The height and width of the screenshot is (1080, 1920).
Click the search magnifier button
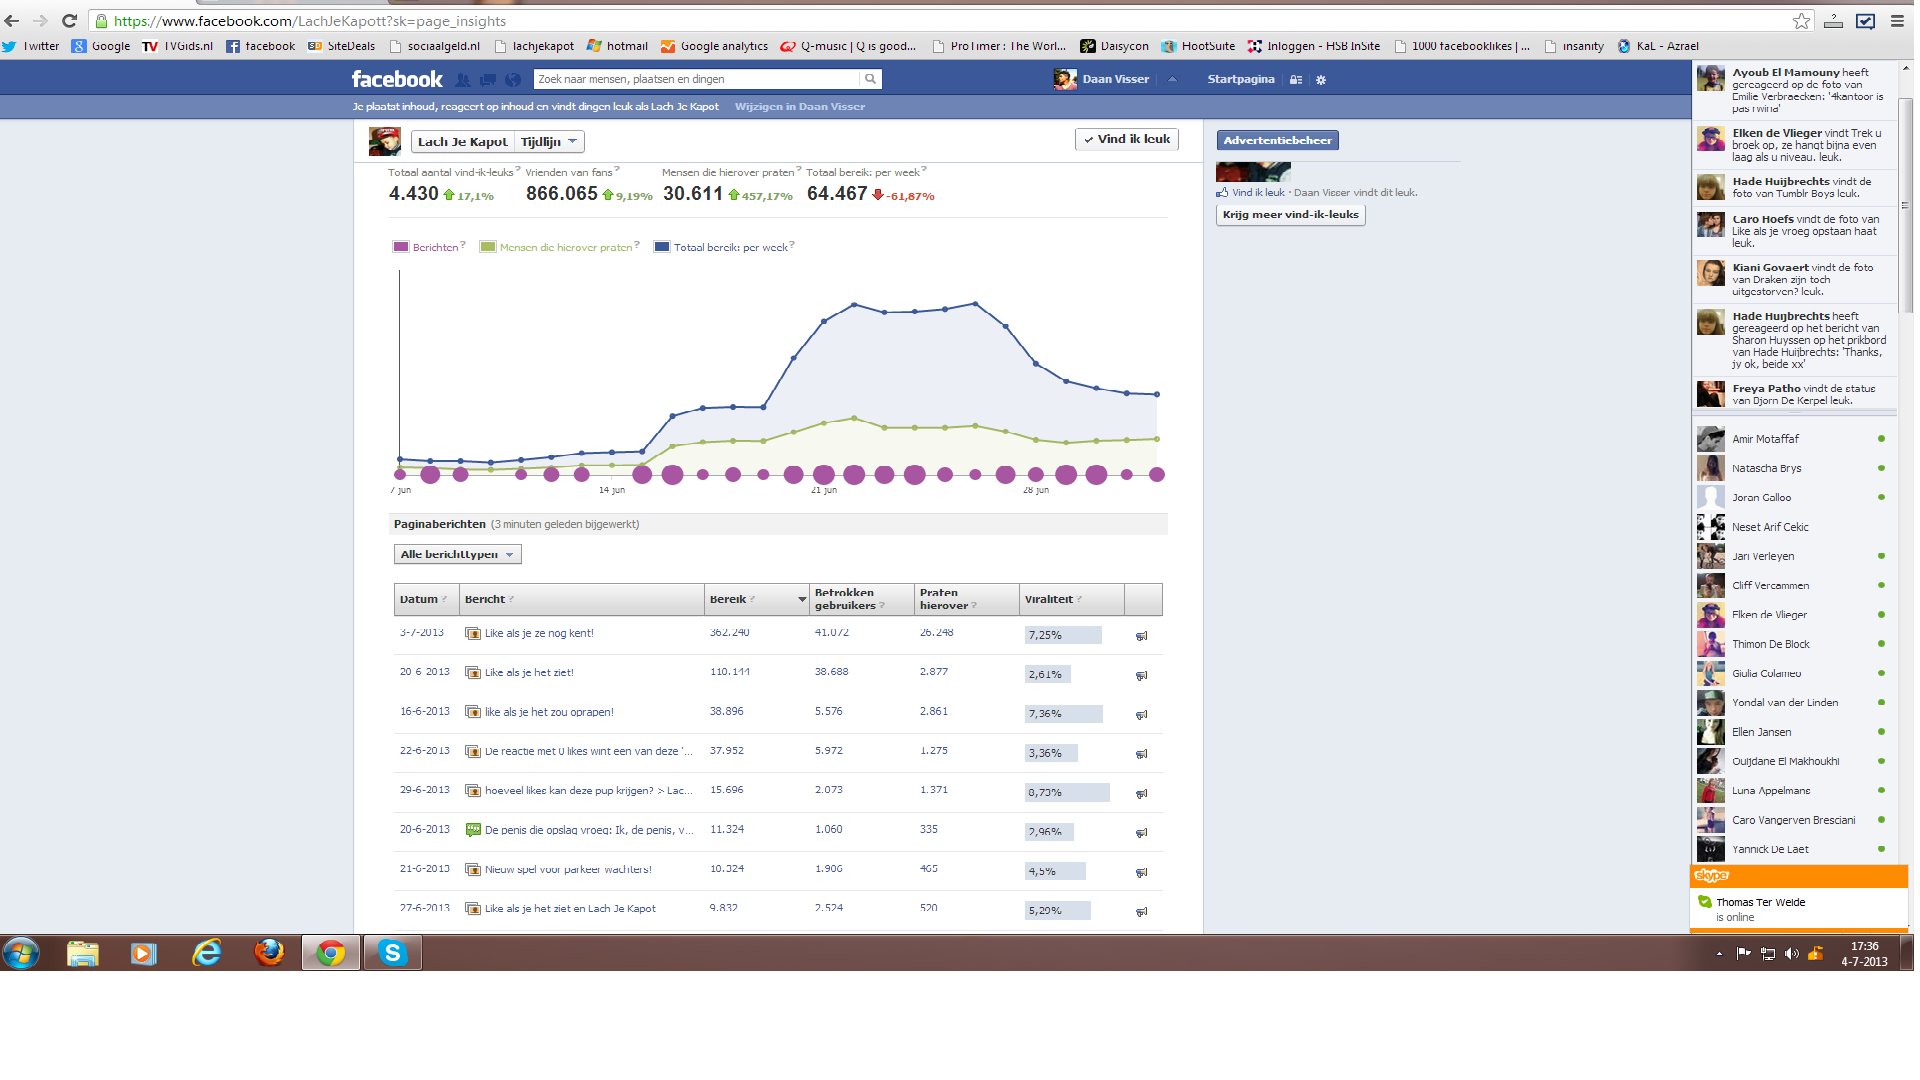871,79
